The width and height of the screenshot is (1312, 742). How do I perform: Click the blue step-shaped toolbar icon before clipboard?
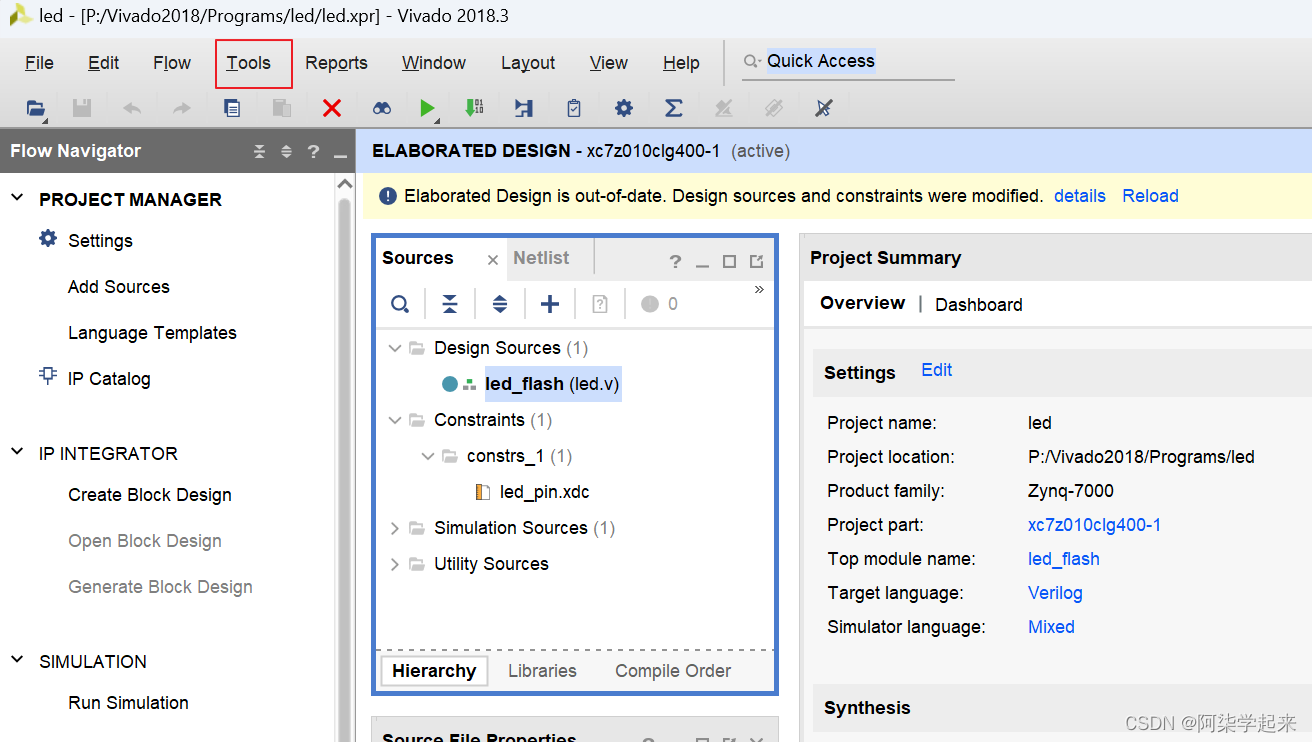click(x=524, y=108)
